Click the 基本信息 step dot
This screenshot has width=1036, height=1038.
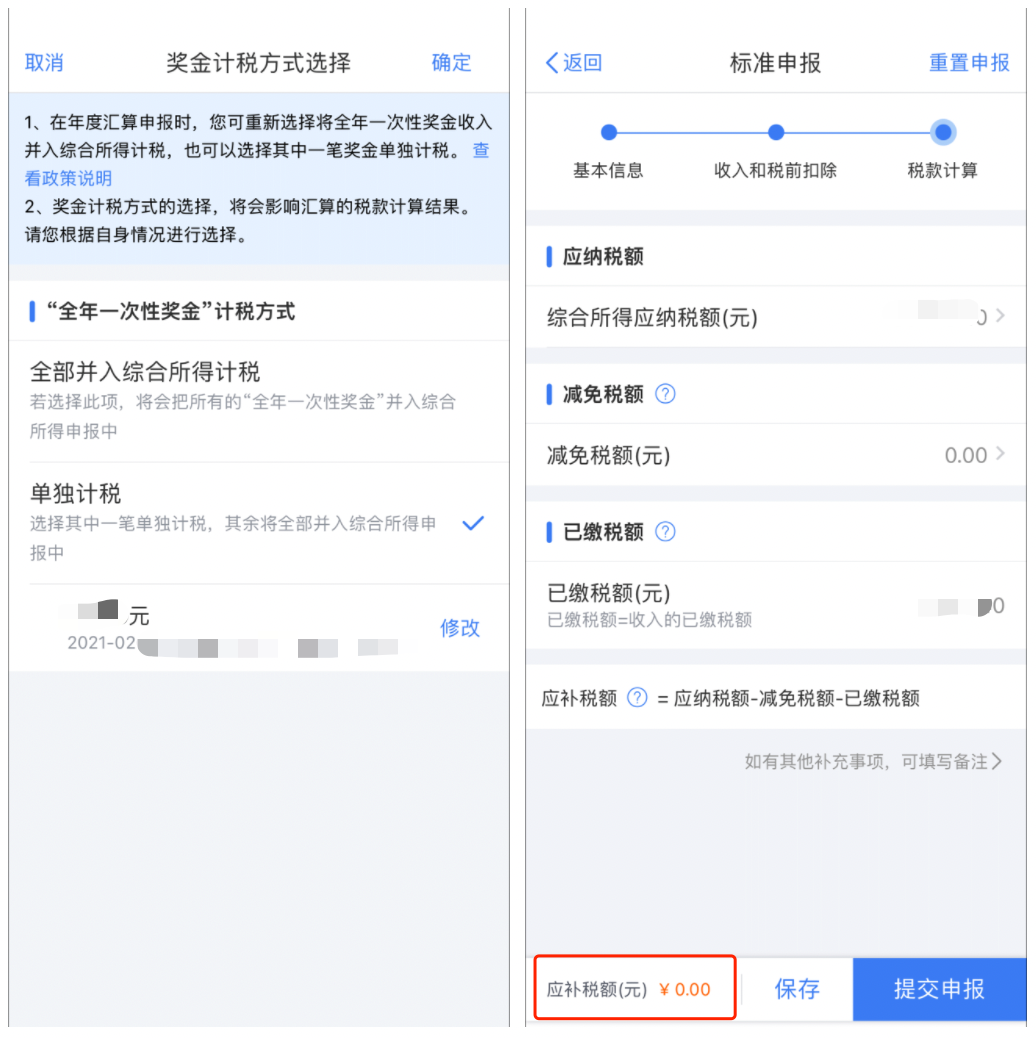click(x=608, y=132)
